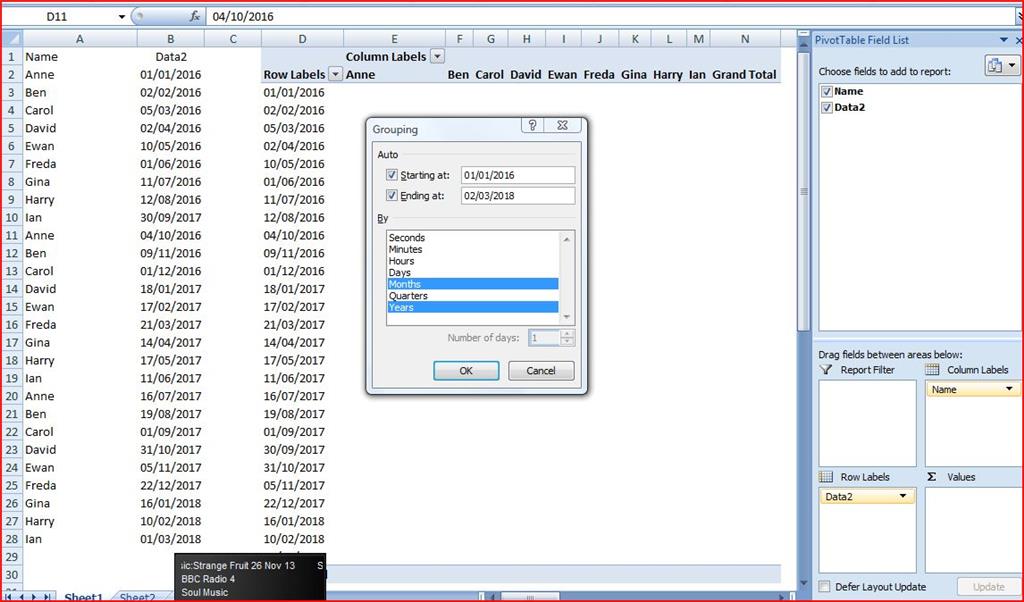This screenshot has width=1024, height=602.
Task: Click the David column label in the pivot
Action: [x=526, y=74]
